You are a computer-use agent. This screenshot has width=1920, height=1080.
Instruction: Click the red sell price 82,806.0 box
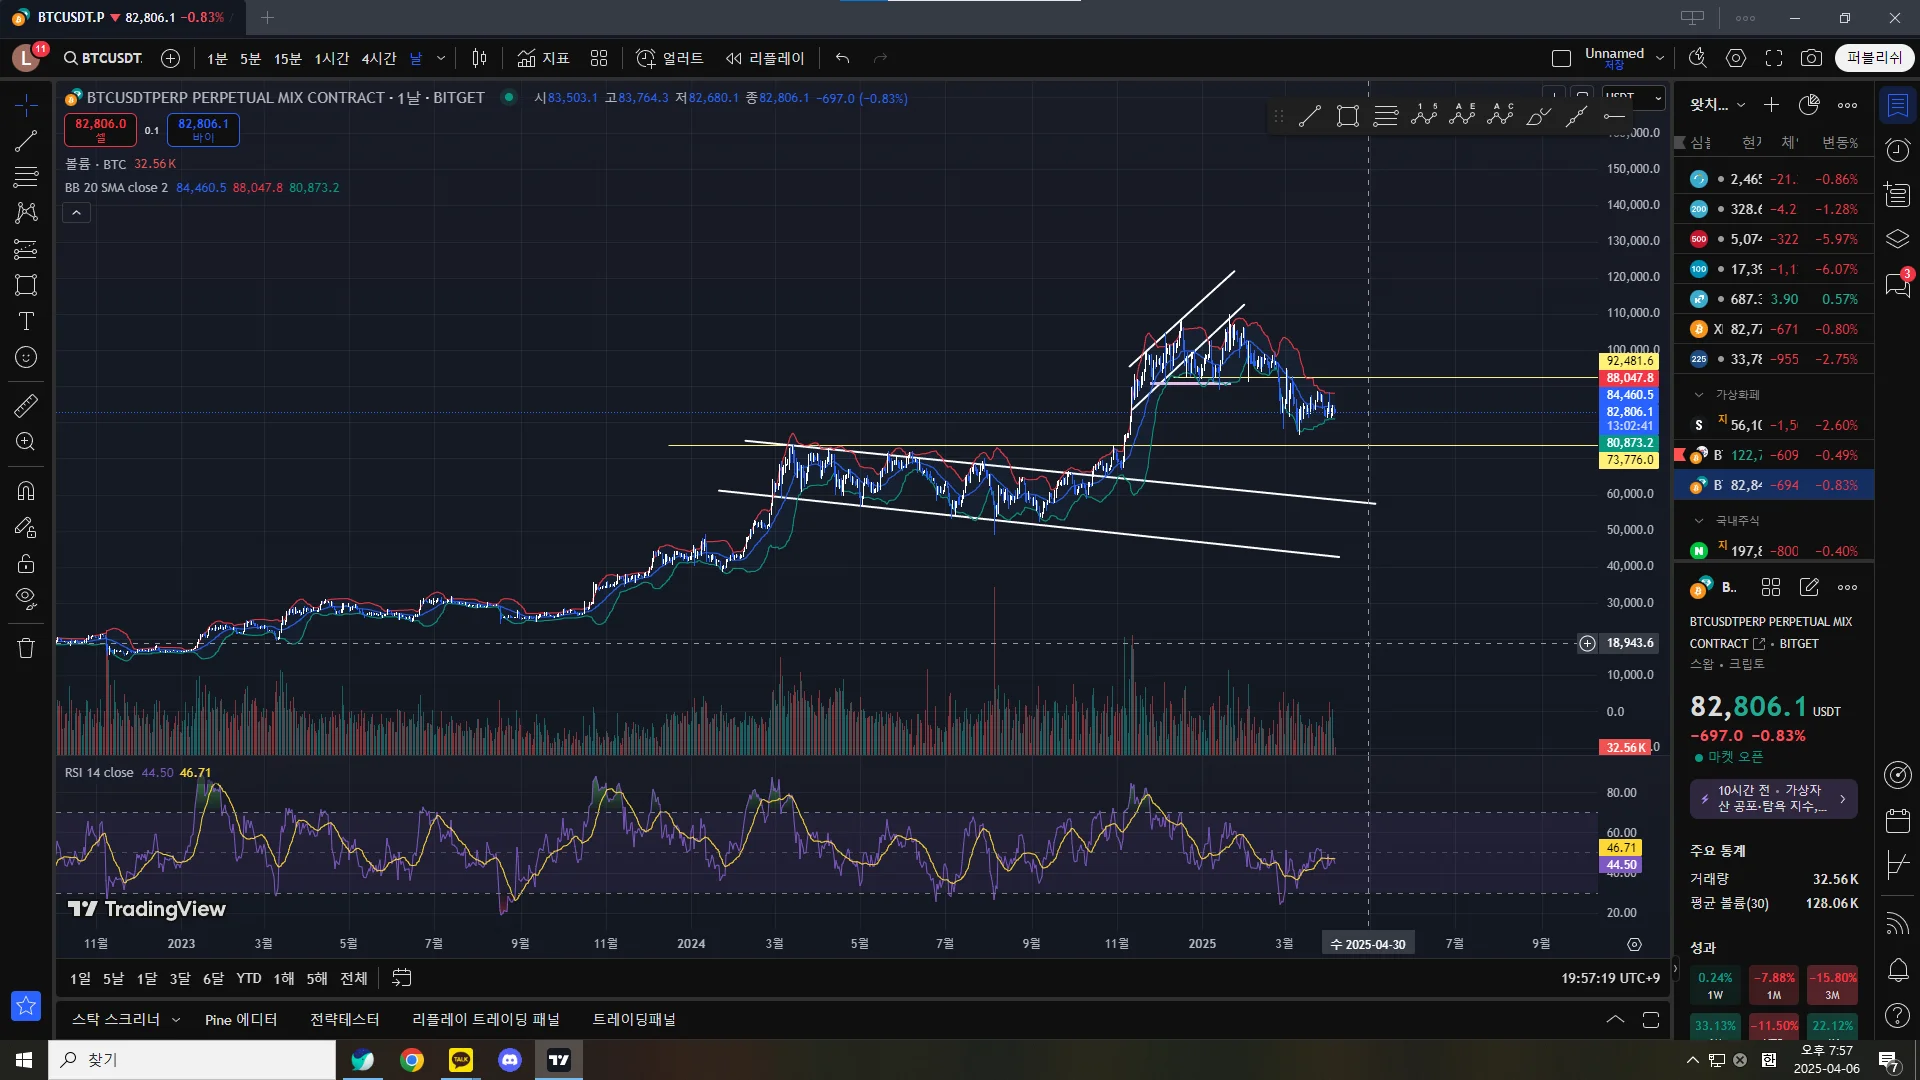tap(101, 129)
